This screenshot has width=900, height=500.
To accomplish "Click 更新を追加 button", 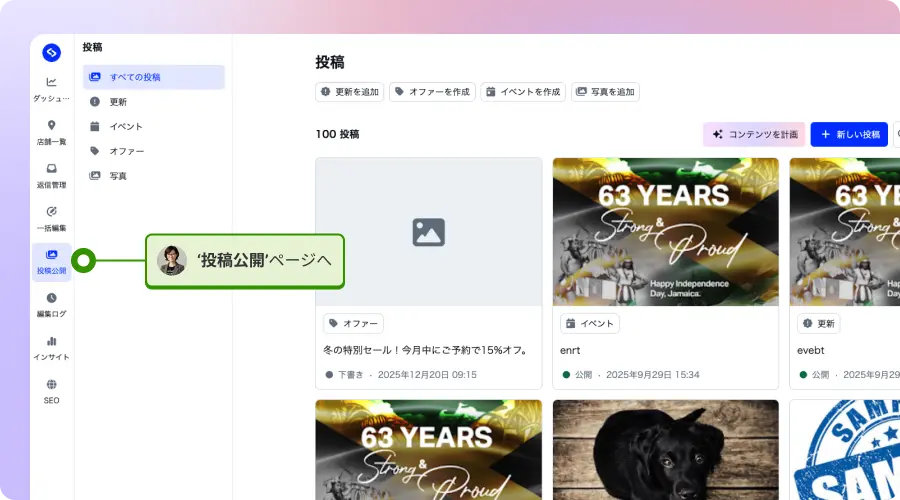I will coord(350,92).
